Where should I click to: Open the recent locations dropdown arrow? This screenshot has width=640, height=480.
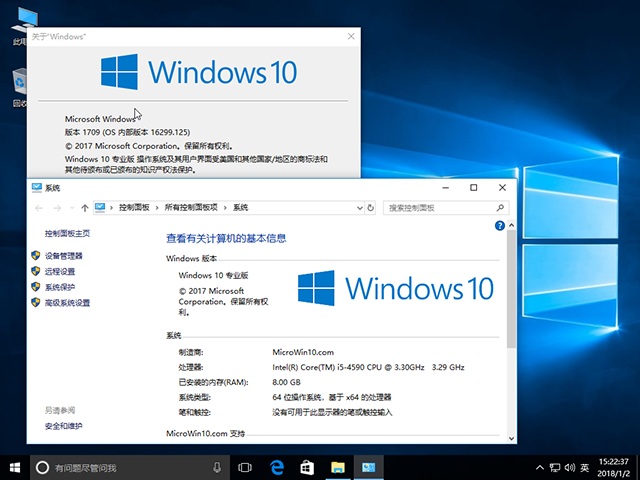[72, 208]
